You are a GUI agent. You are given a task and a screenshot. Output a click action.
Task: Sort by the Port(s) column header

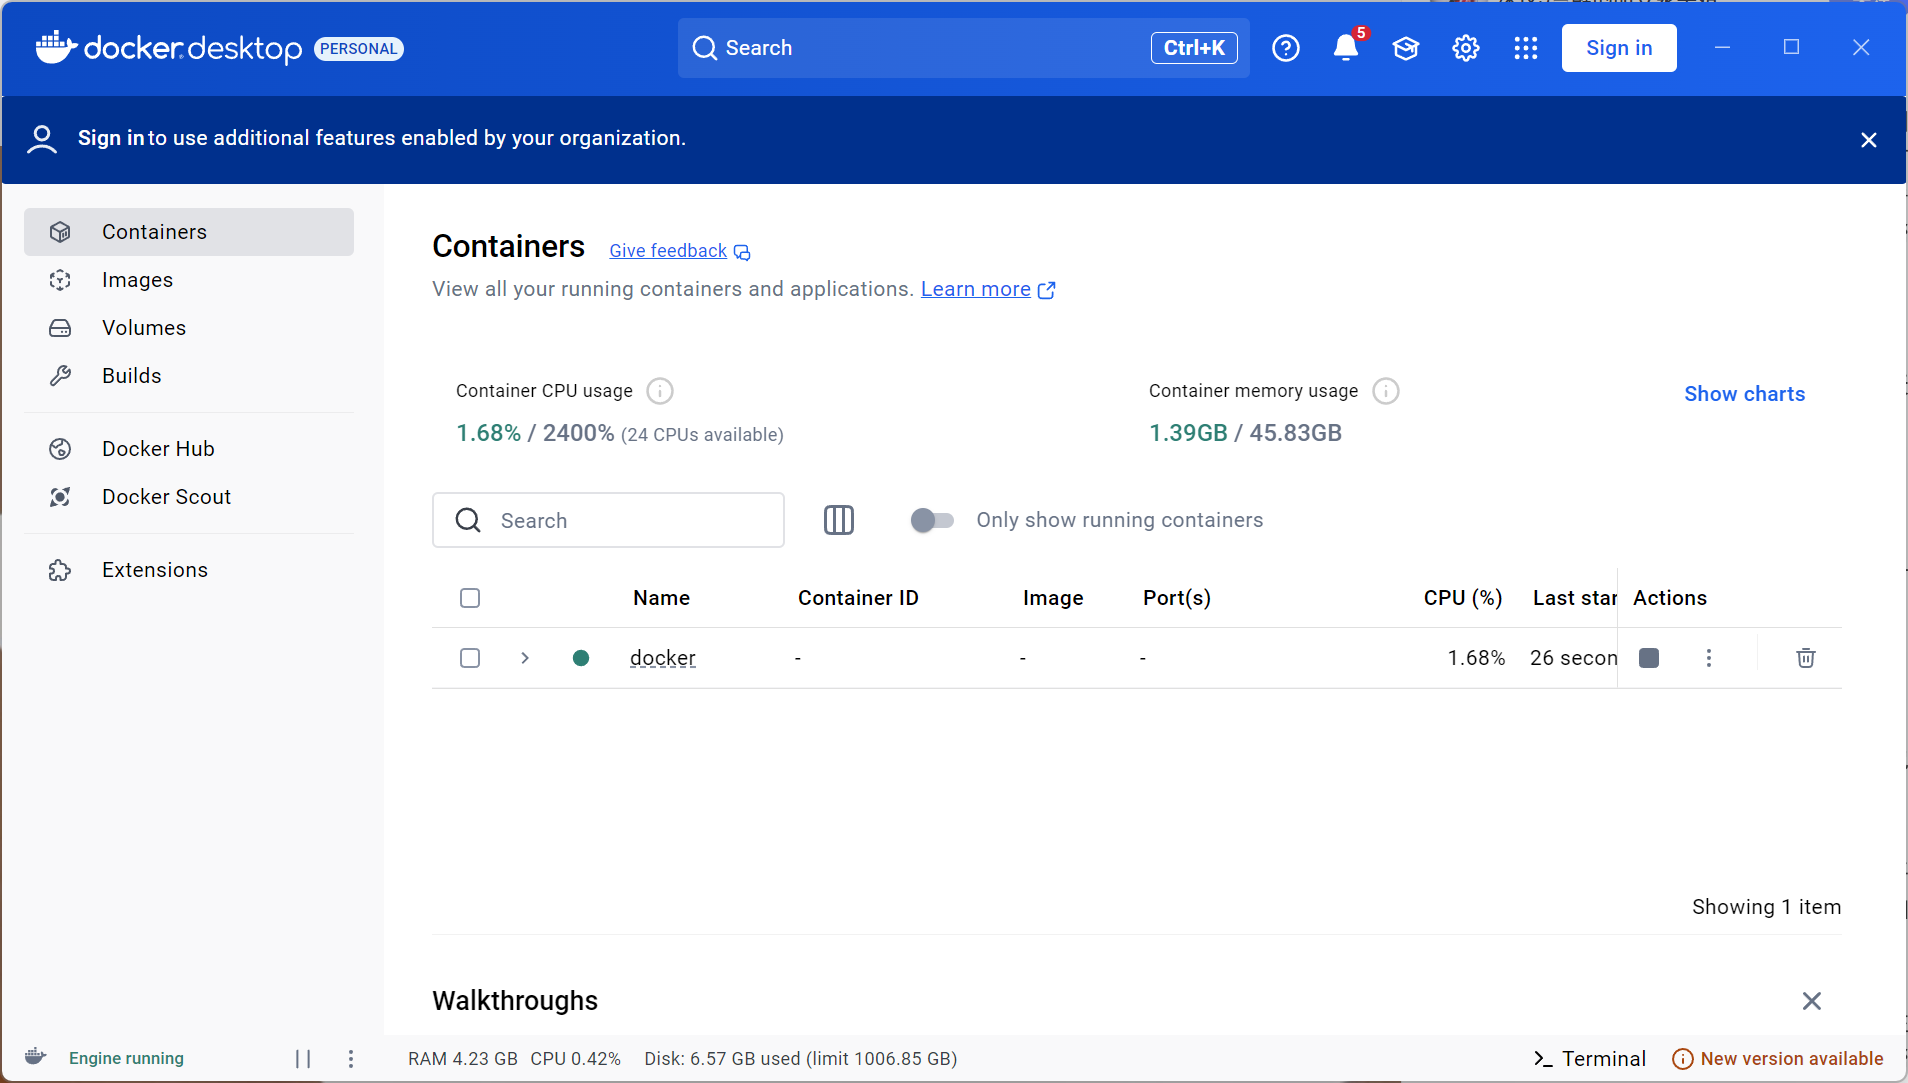click(x=1177, y=598)
